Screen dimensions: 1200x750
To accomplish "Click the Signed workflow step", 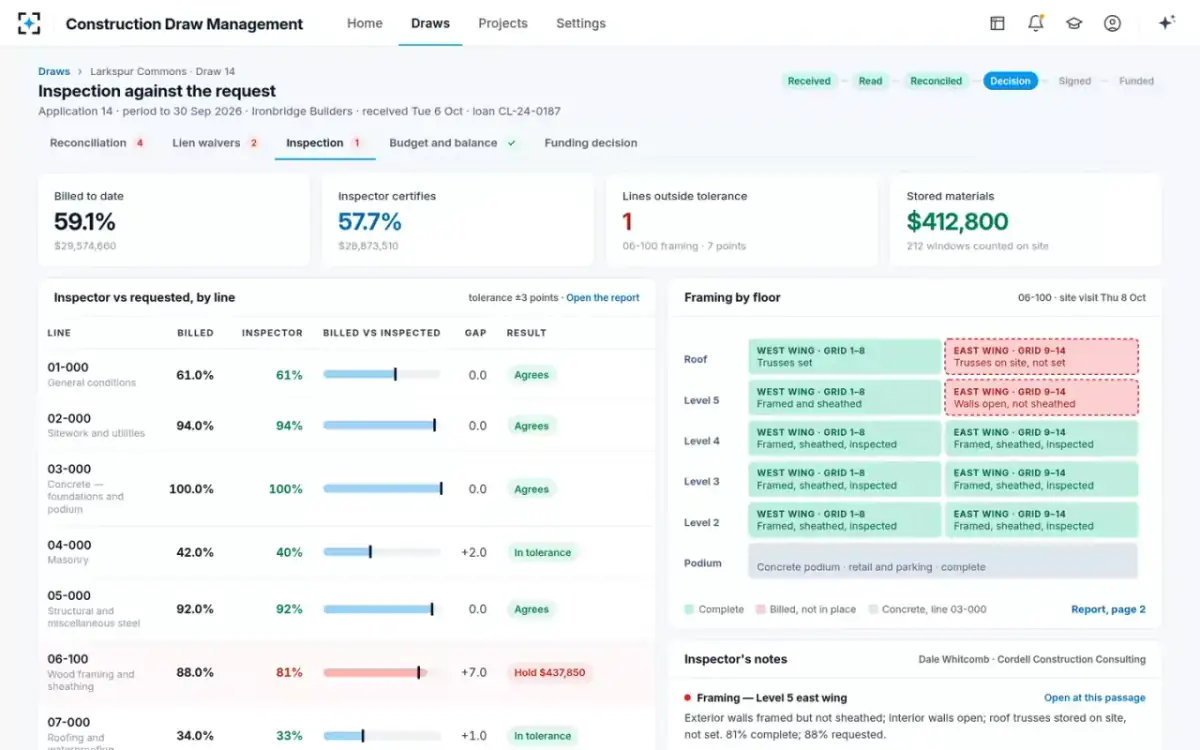I will click(x=1075, y=81).
